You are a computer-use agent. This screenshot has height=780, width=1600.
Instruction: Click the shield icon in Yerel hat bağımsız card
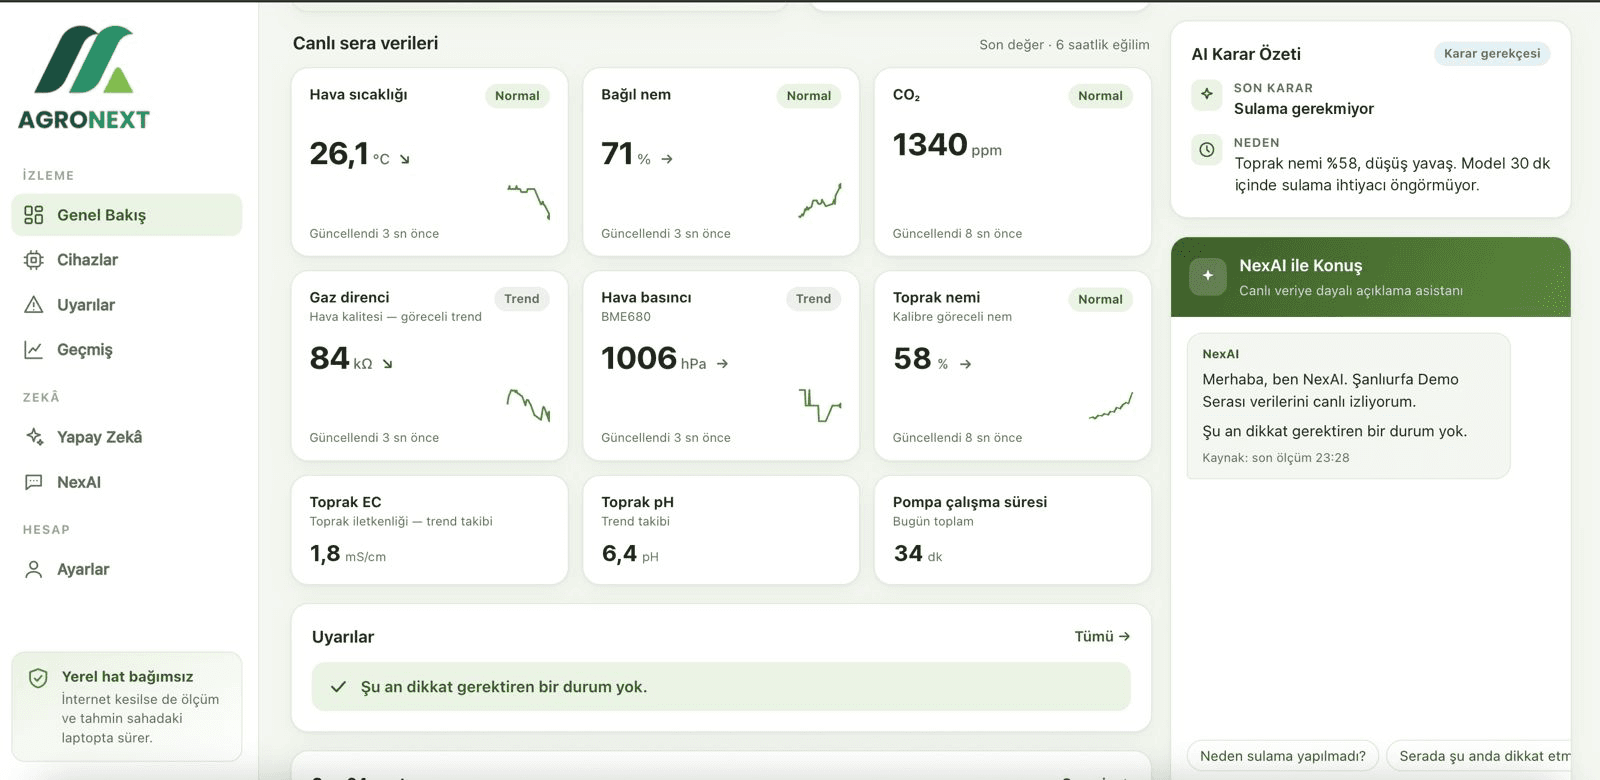(x=38, y=678)
